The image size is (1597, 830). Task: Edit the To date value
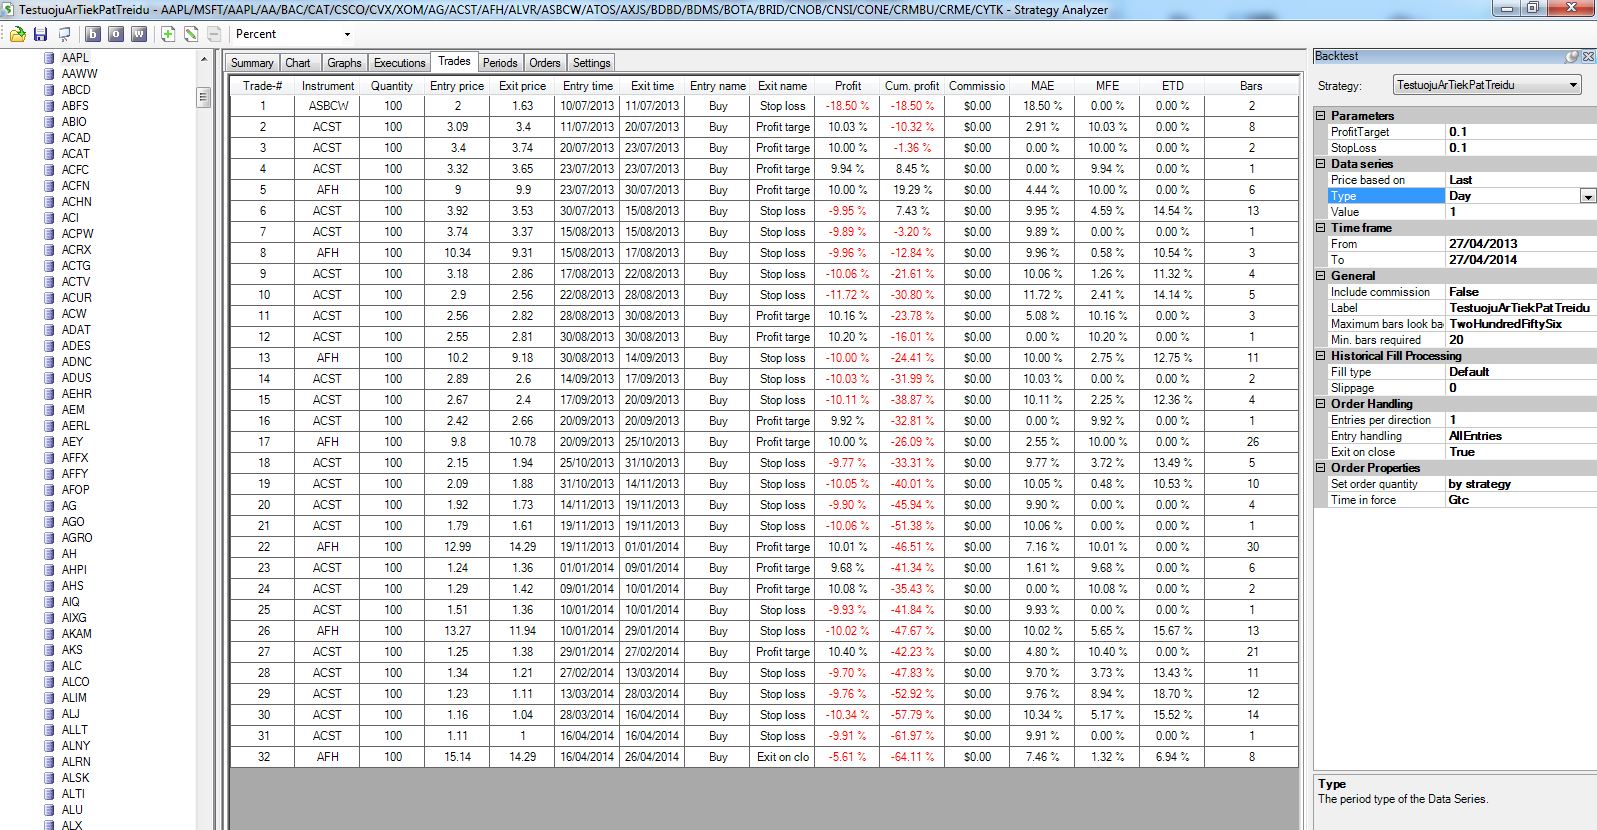point(1520,260)
